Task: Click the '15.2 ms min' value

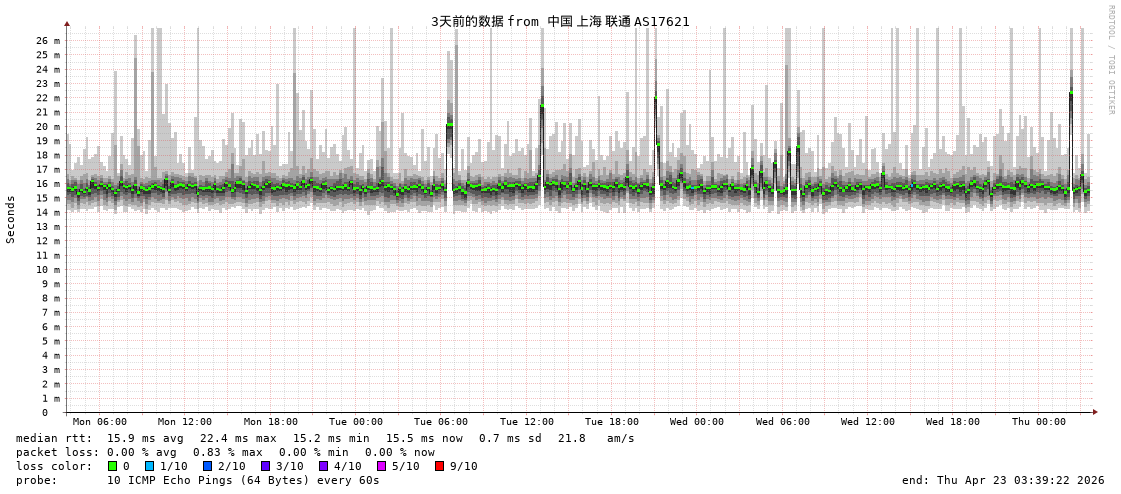Action: tap(331, 438)
